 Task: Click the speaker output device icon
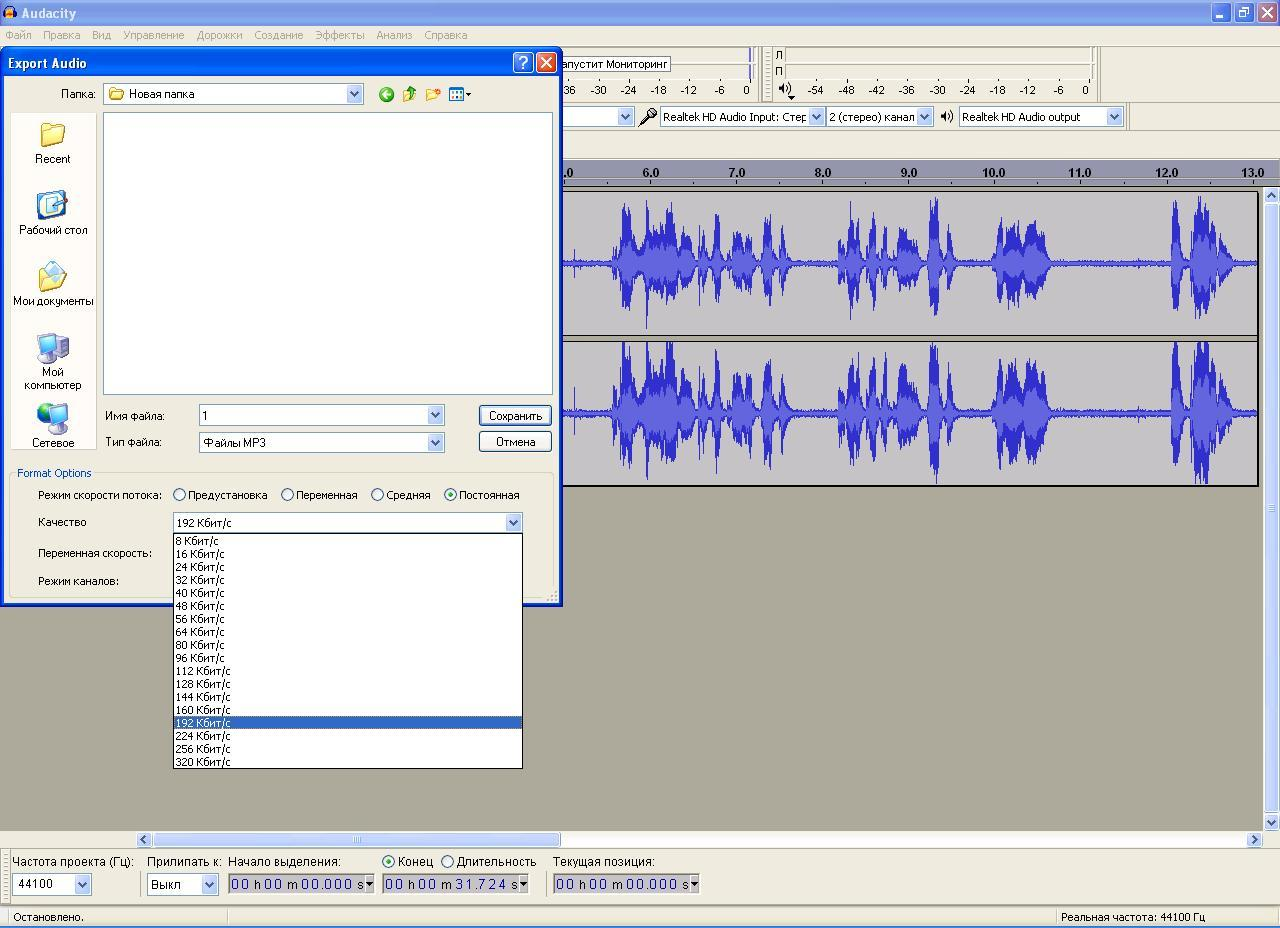[x=947, y=117]
